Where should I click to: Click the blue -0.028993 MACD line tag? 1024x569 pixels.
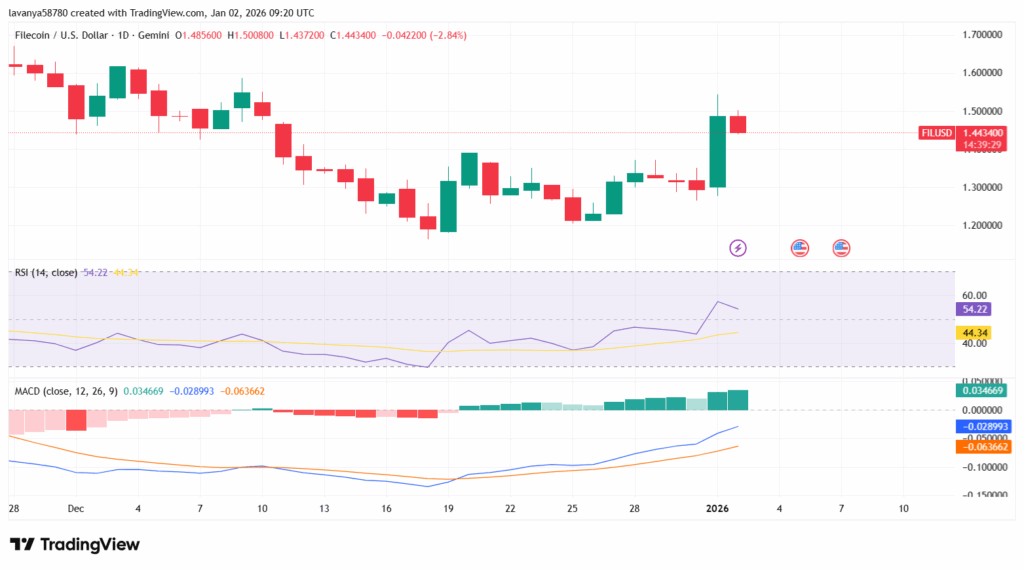pyautogui.click(x=982, y=426)
